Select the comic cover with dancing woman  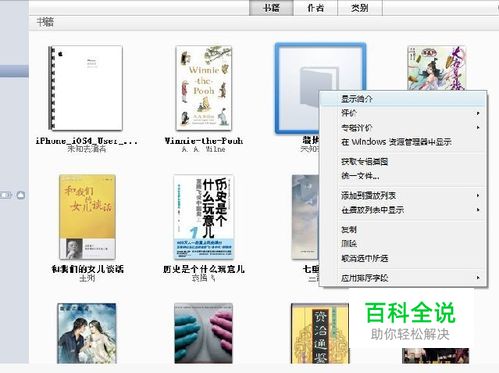[x=436, y=68]
